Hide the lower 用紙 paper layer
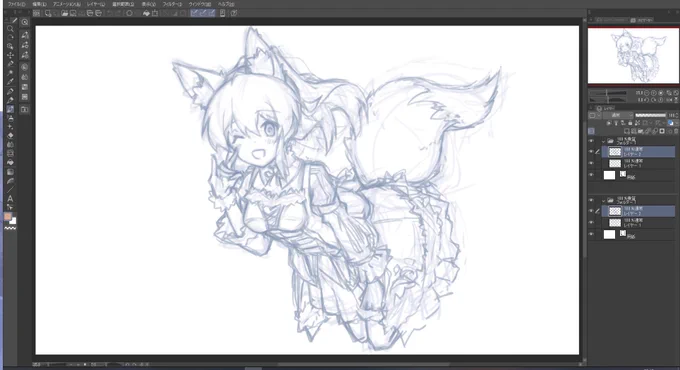The height and width of the screenshot is (370, 680). [x=591, y=234]
